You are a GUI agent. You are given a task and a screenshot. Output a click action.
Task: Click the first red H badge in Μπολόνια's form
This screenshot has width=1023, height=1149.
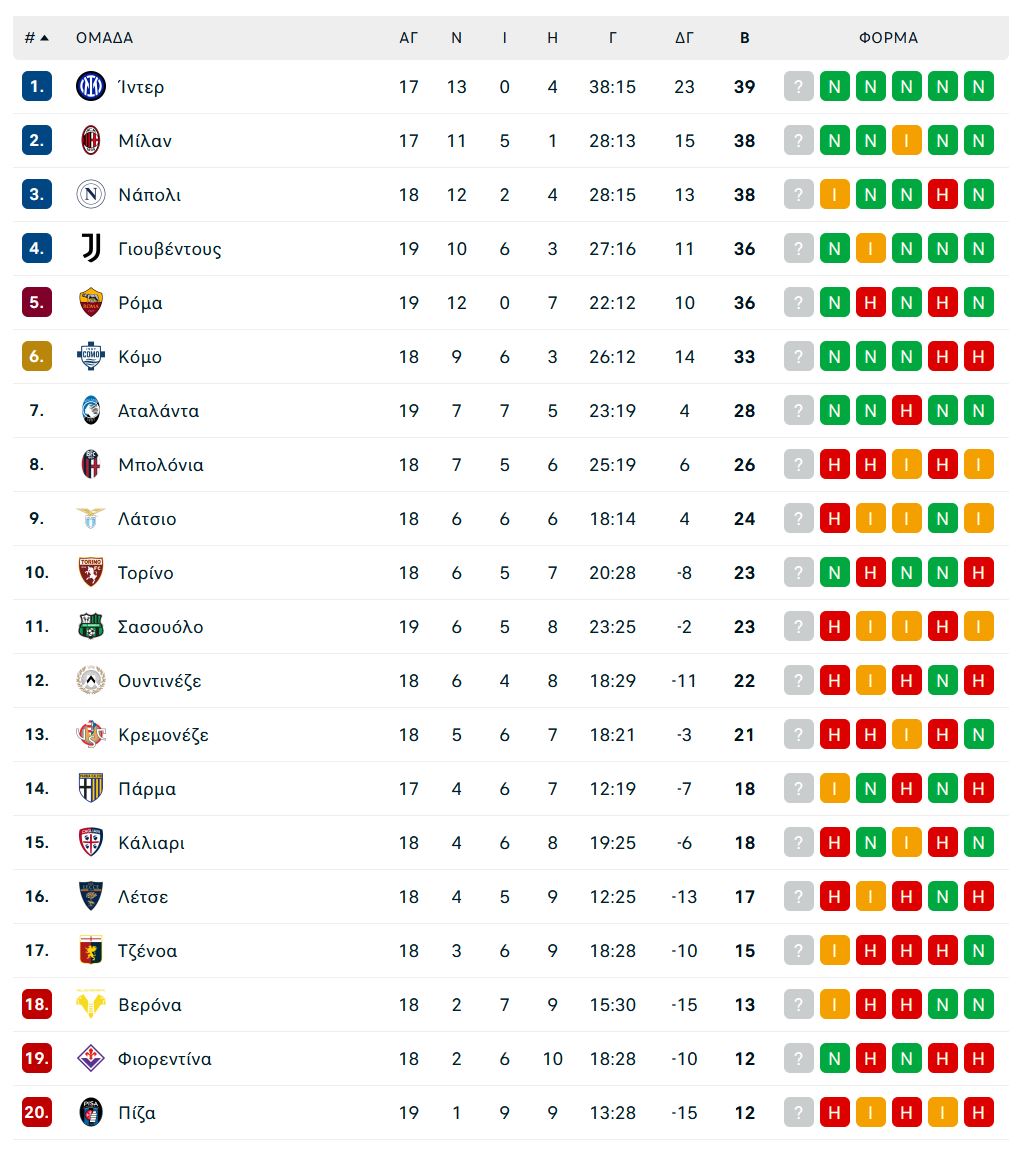(834, 464)
